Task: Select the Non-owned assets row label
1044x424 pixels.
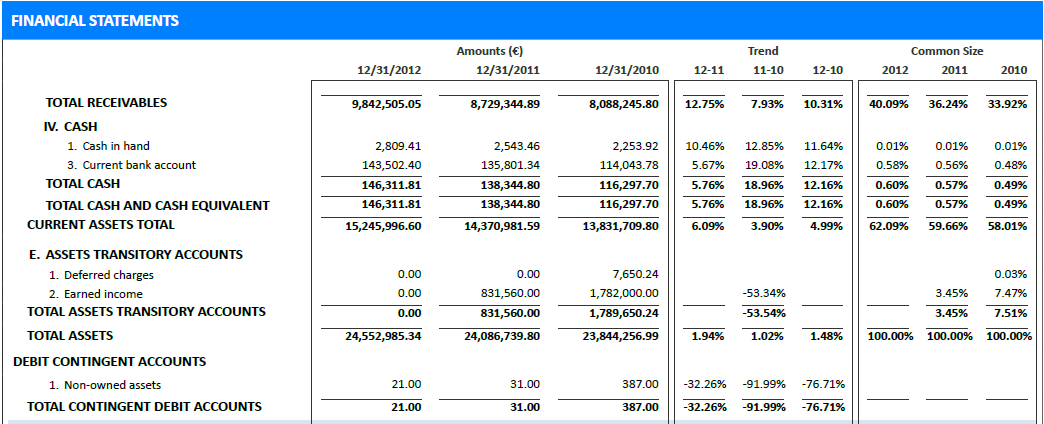Action: tap(111, 385)
